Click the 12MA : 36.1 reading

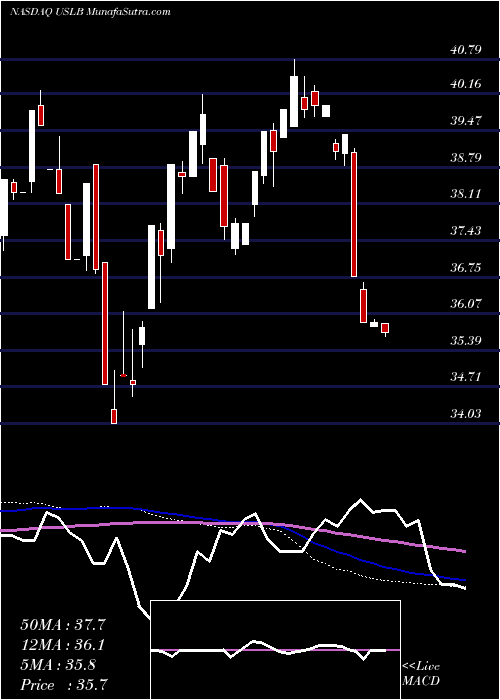(63, 645)
